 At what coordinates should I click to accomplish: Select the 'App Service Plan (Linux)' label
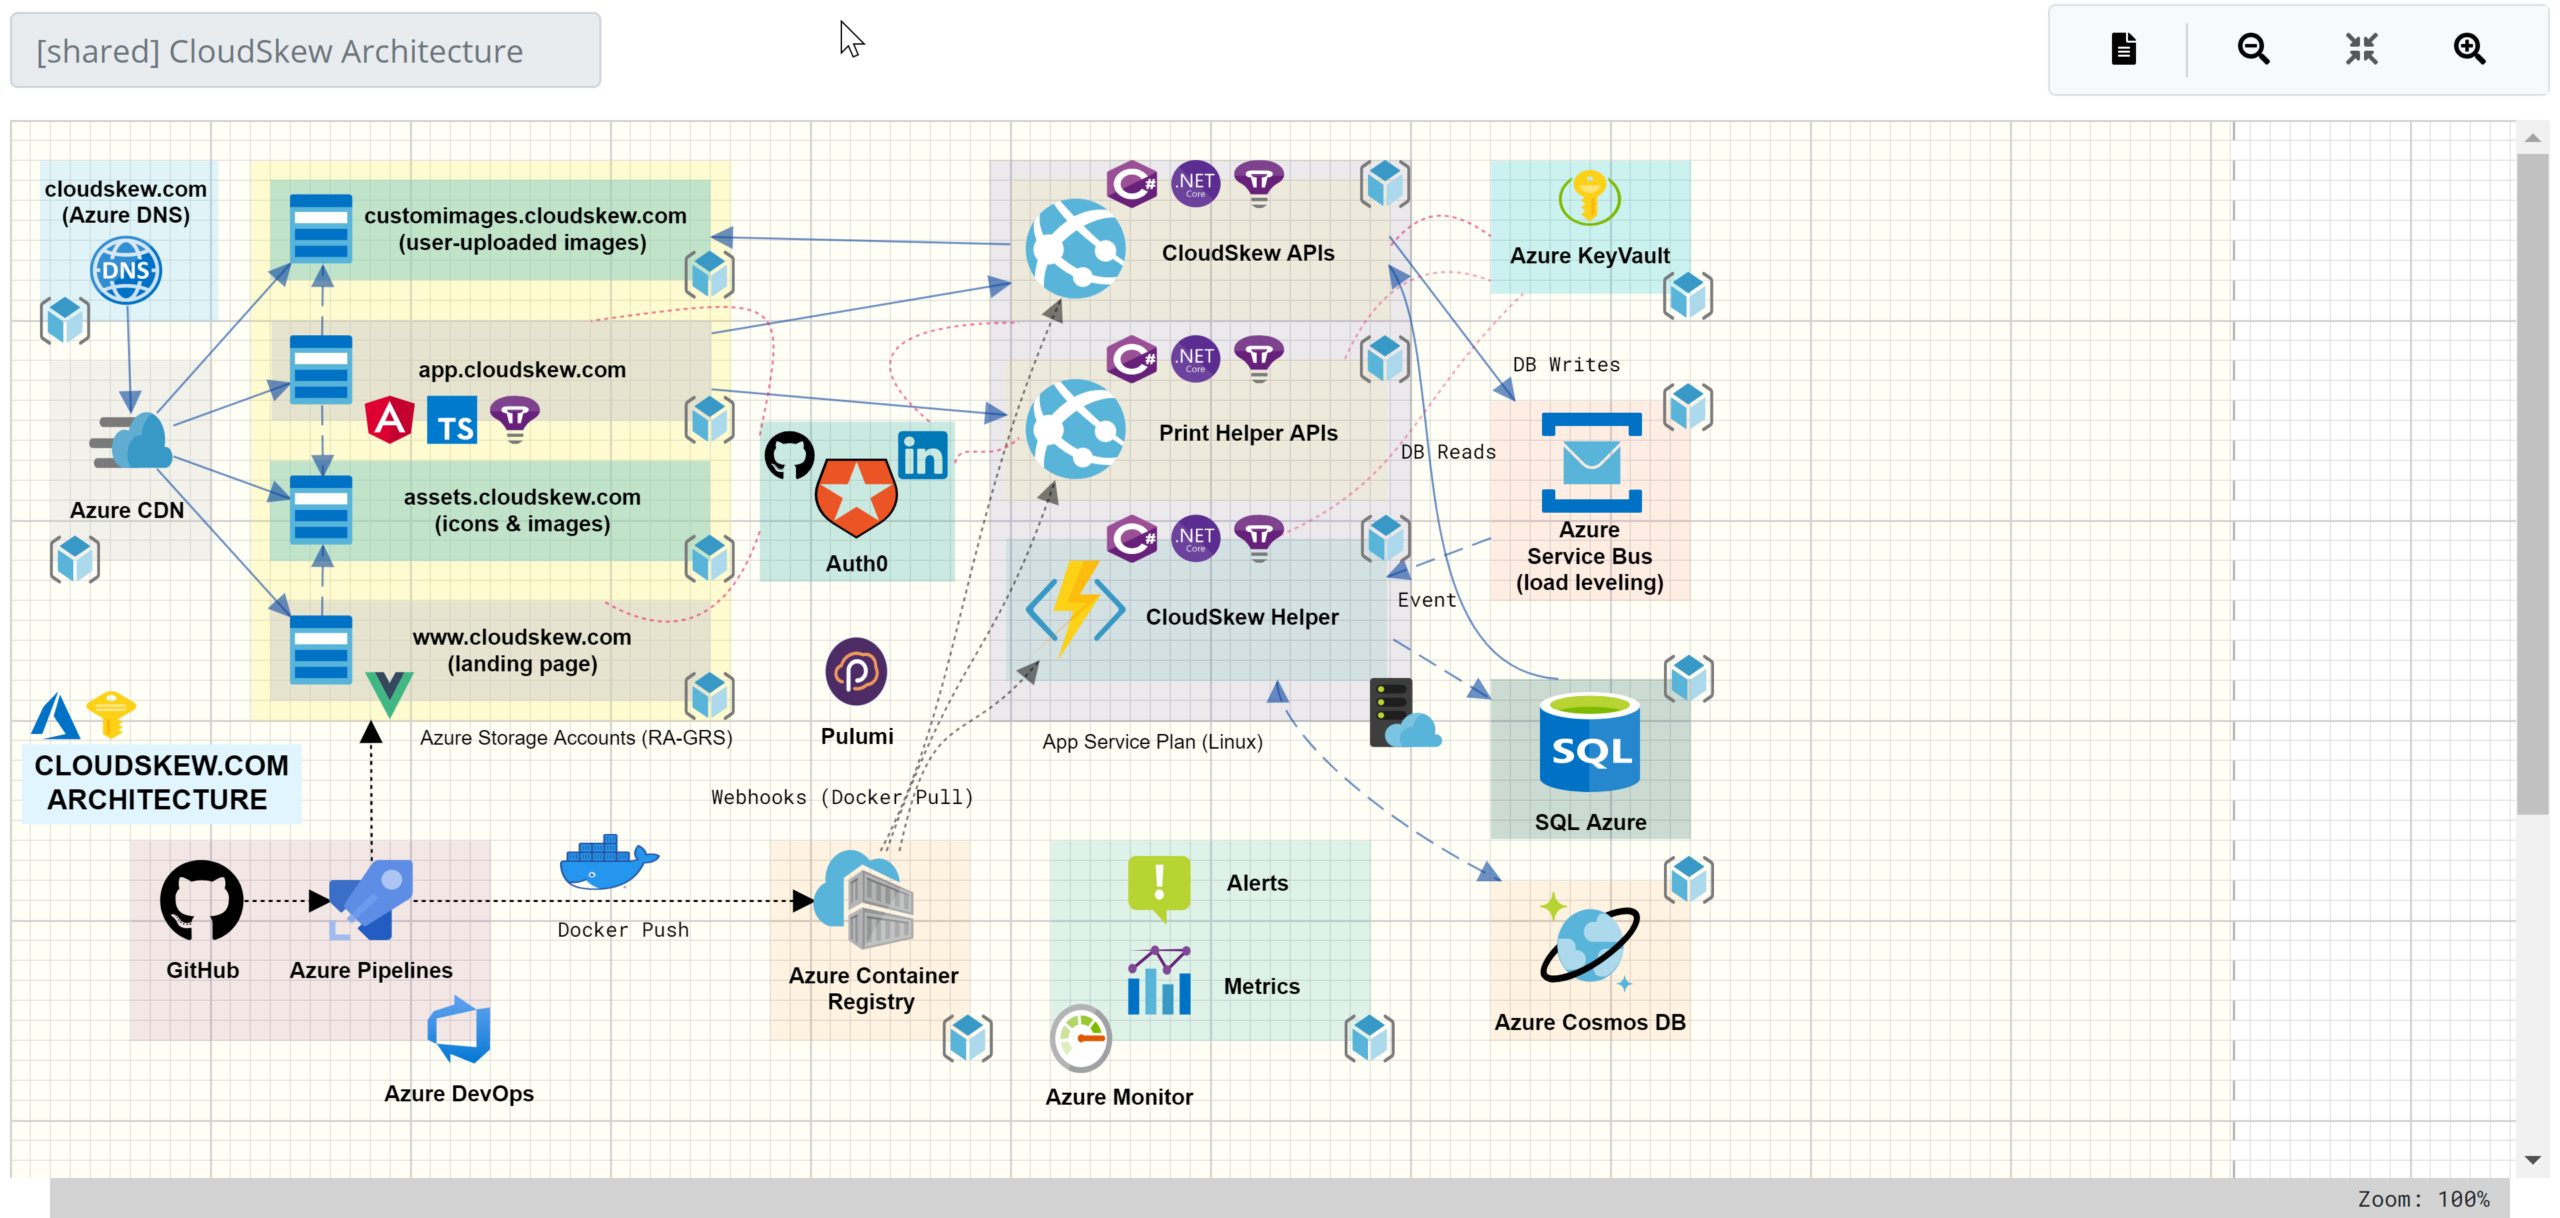[x=1152, y=742]
